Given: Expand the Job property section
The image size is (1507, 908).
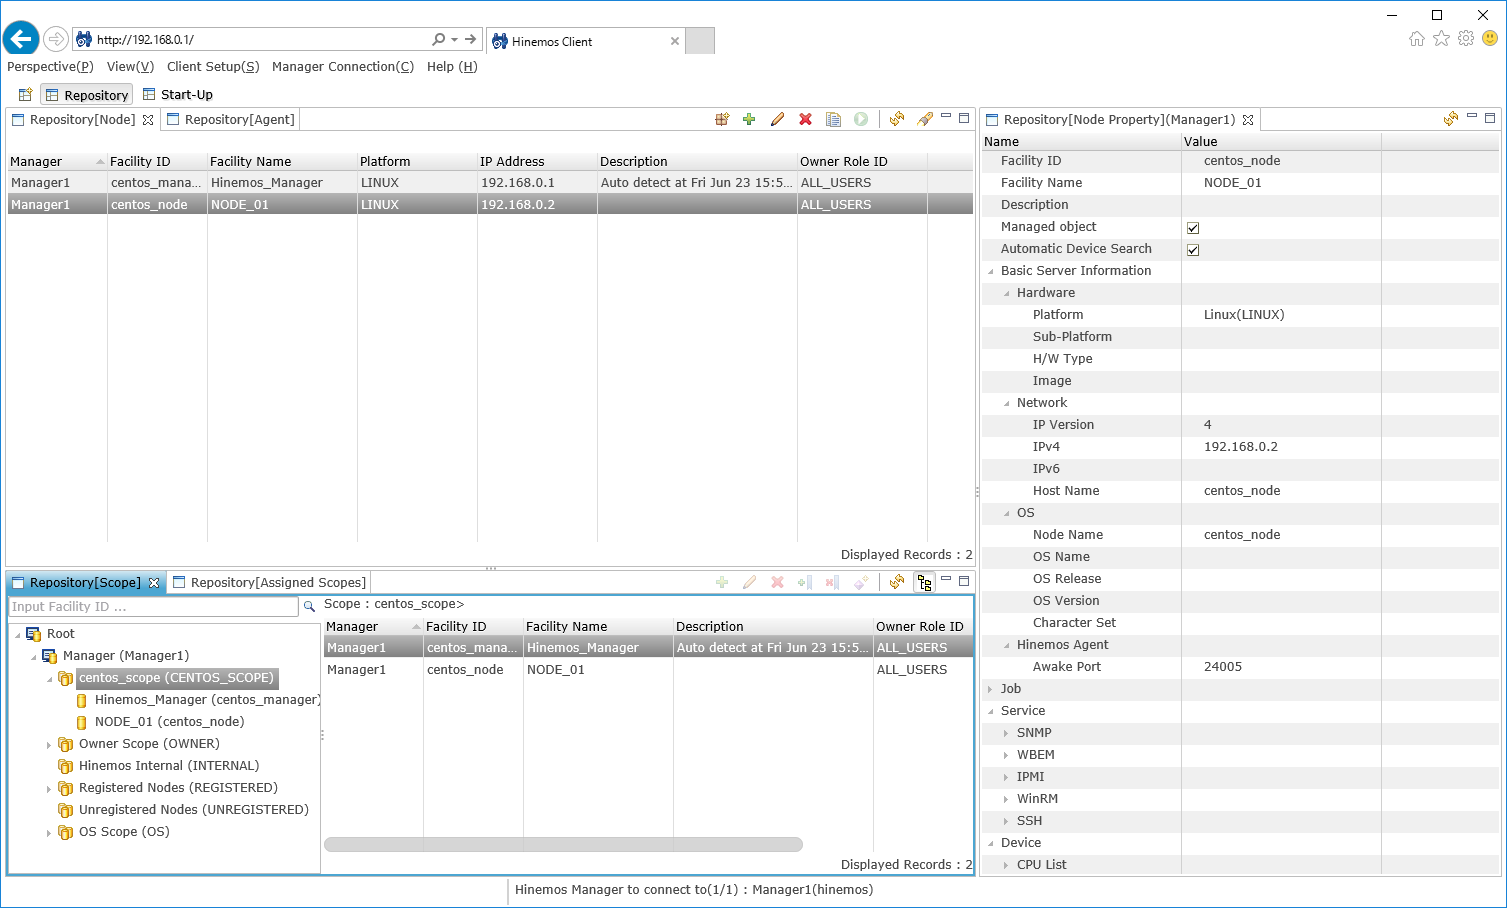Looking at the screenshot, I should click(x=991, y=689).
